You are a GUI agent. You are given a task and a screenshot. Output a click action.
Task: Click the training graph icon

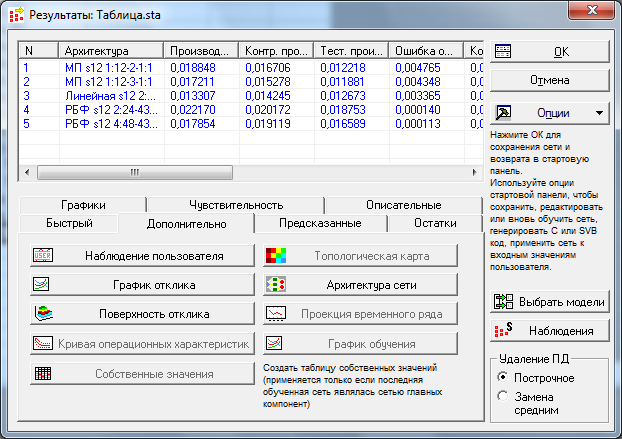(x=274, y=343)
